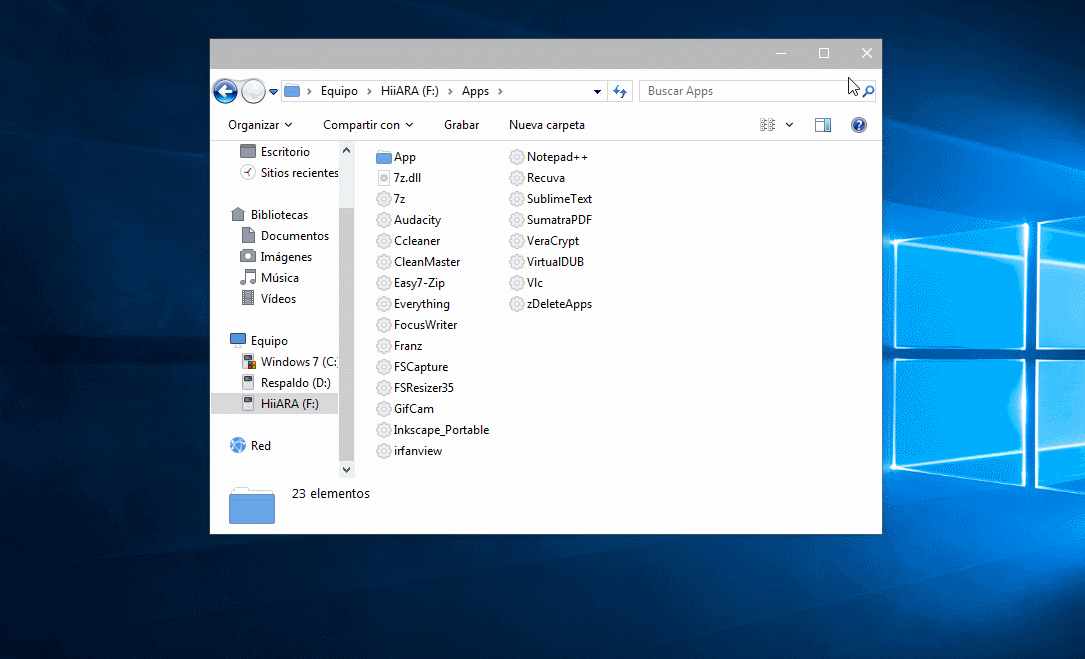This screenshot has width=1085, height=659.
Task: Select the Audacity icon
Action: click(x=384, y=220)
